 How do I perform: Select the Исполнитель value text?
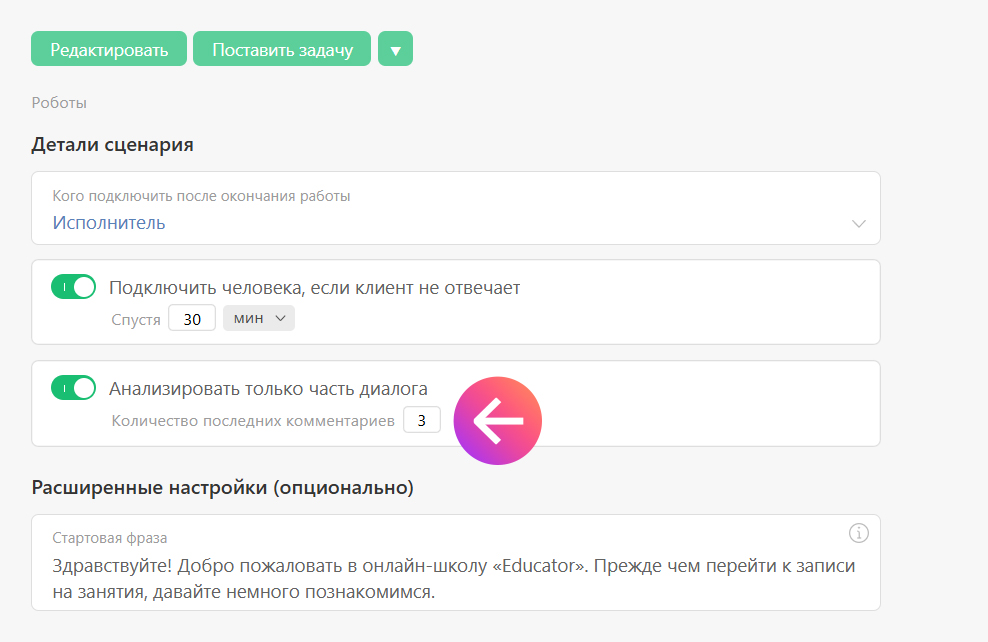109,223
